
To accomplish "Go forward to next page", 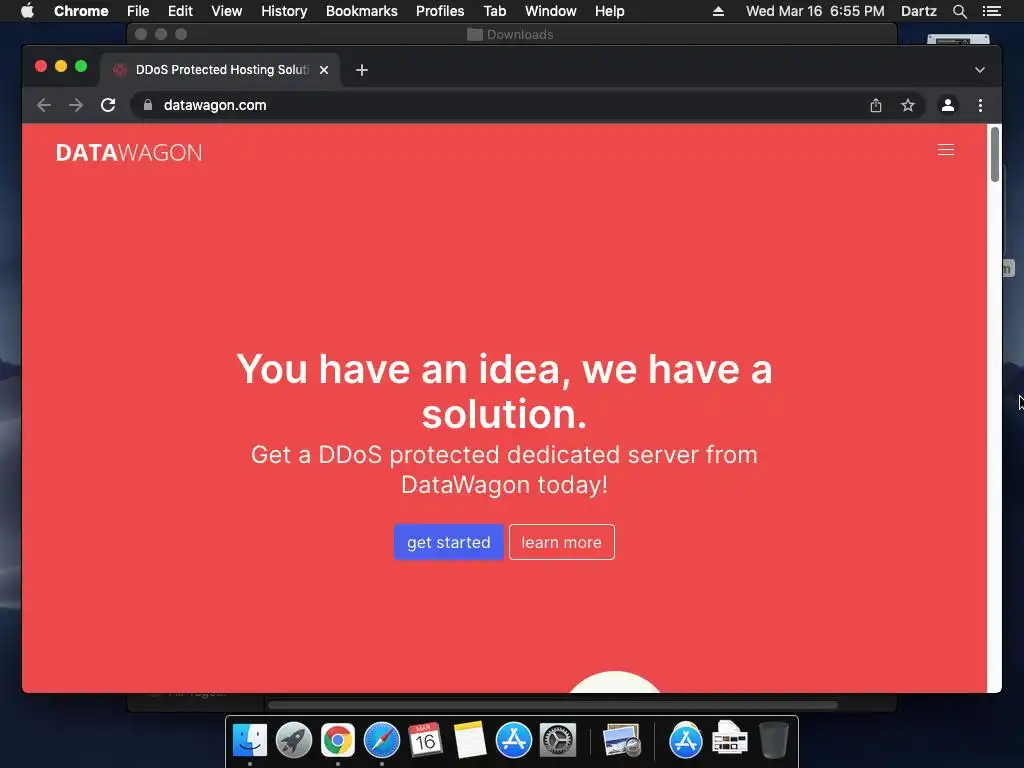I will click(x=76, y=105).
